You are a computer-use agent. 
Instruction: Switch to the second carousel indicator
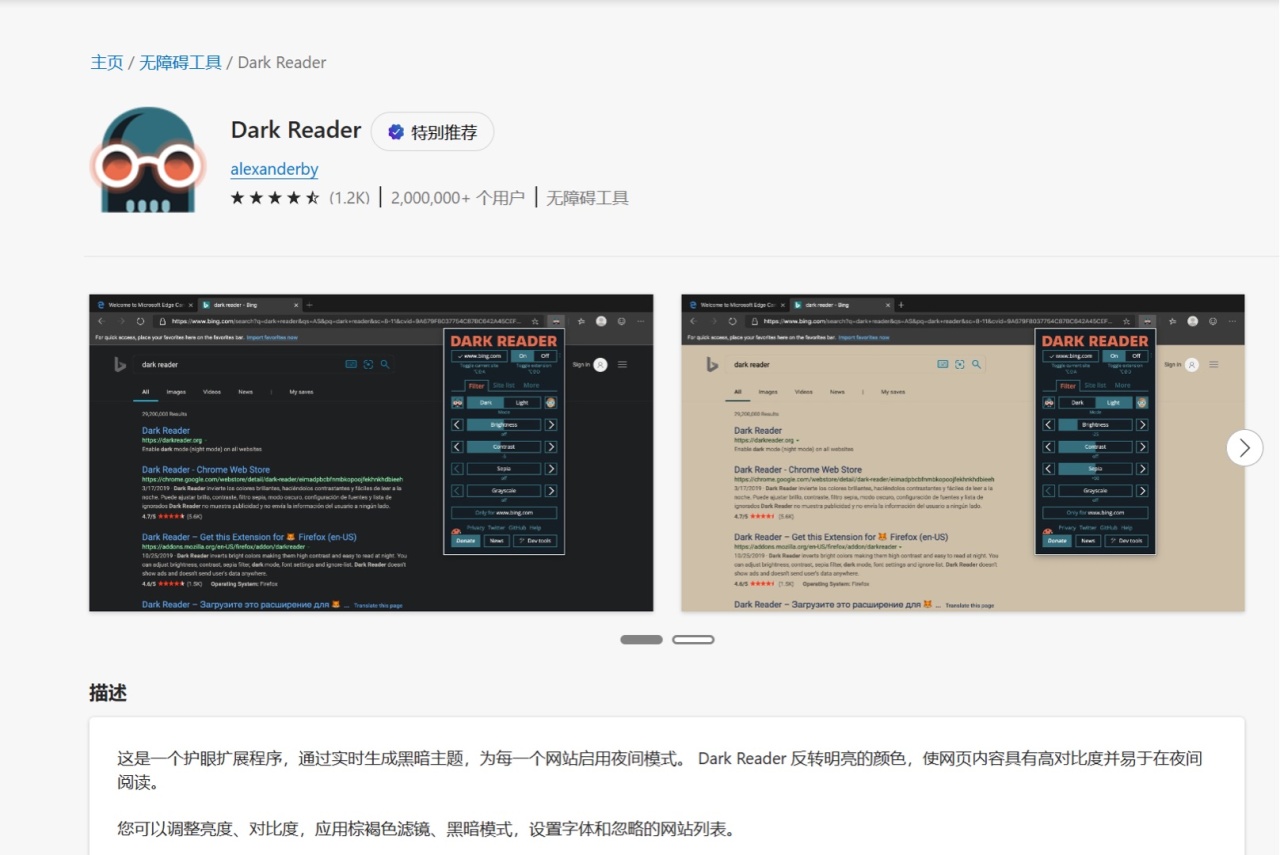[x=693, y=639]
